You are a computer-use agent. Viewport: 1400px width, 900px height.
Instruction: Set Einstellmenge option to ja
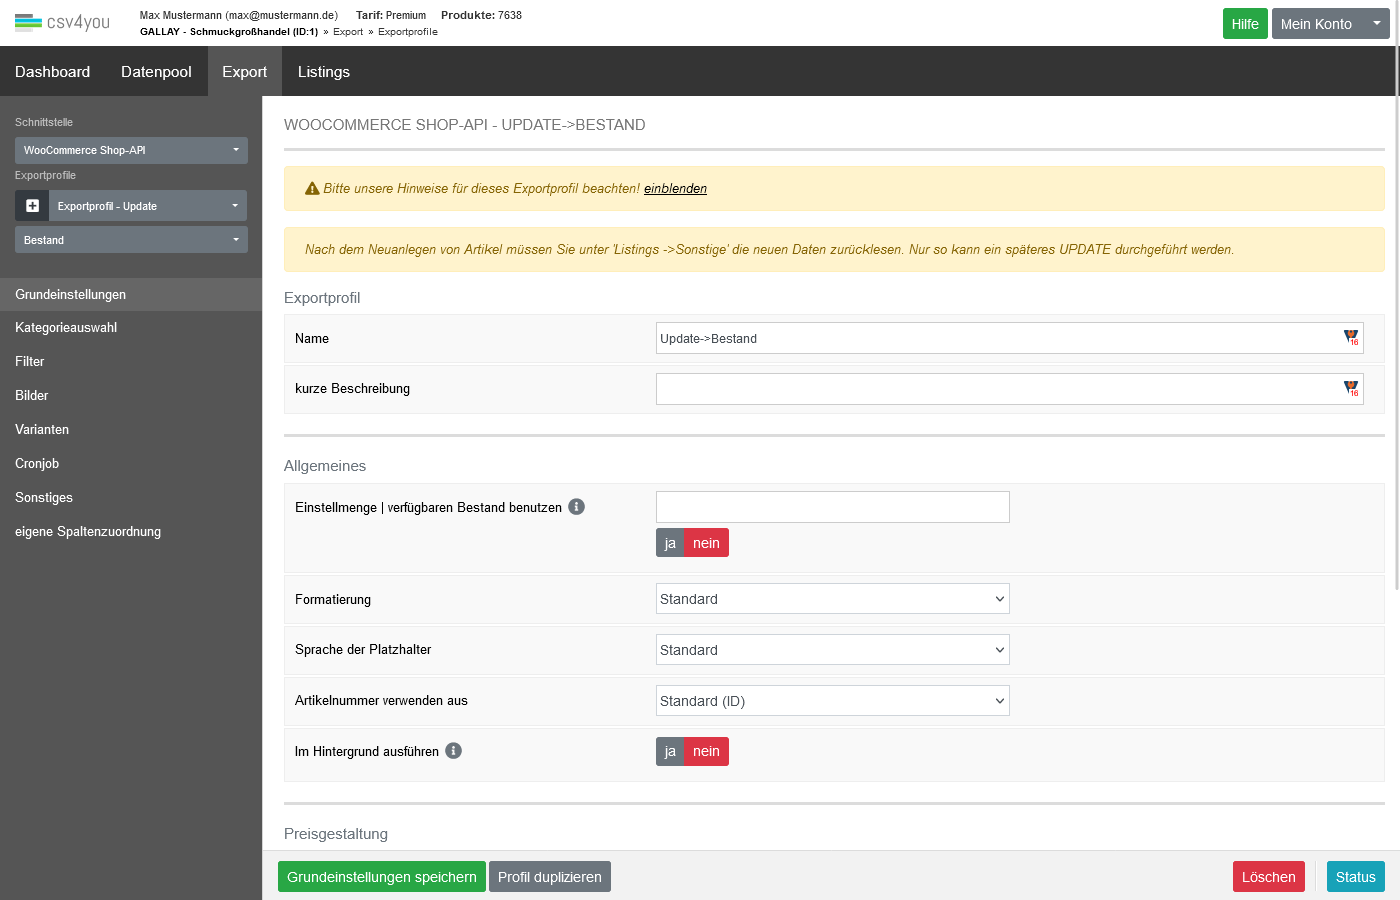(x=670, y=543)
